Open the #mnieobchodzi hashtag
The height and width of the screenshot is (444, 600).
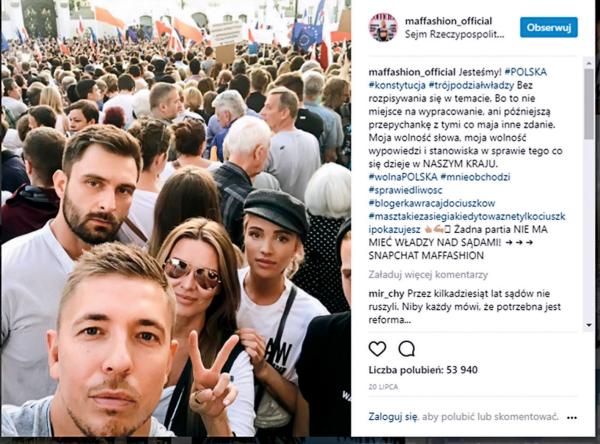(475, 177)
